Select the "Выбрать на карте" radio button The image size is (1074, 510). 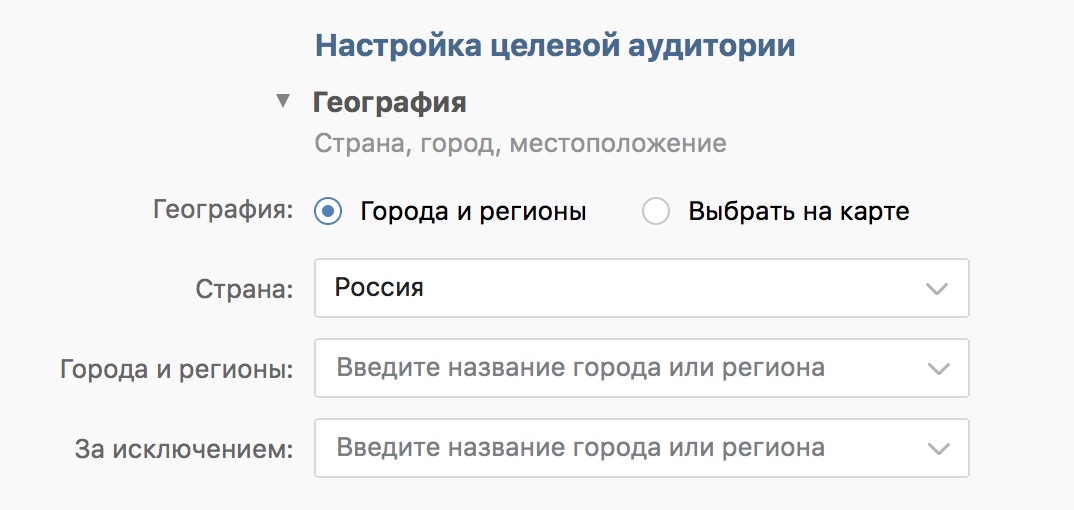pos(656,212)
